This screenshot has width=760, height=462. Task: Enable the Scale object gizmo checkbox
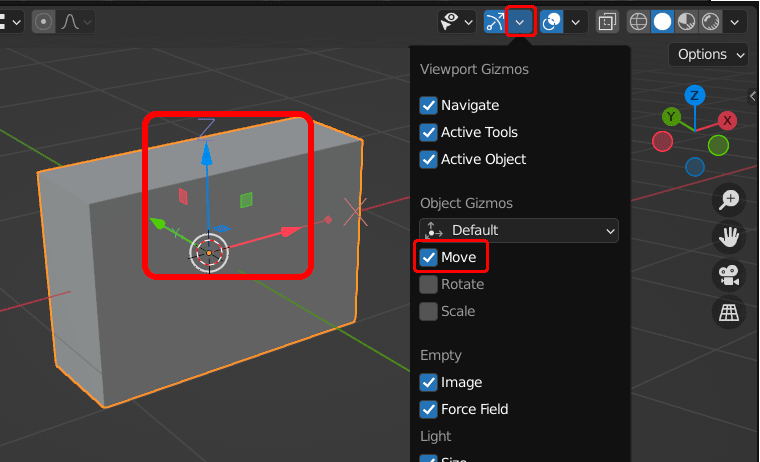click(x=429, y=311)
